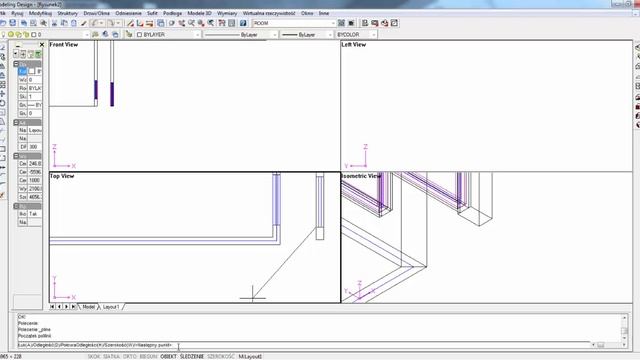Toggle SKOK snap mode in status bar
Screen dimensions: 640x360
tap(93, 356)
